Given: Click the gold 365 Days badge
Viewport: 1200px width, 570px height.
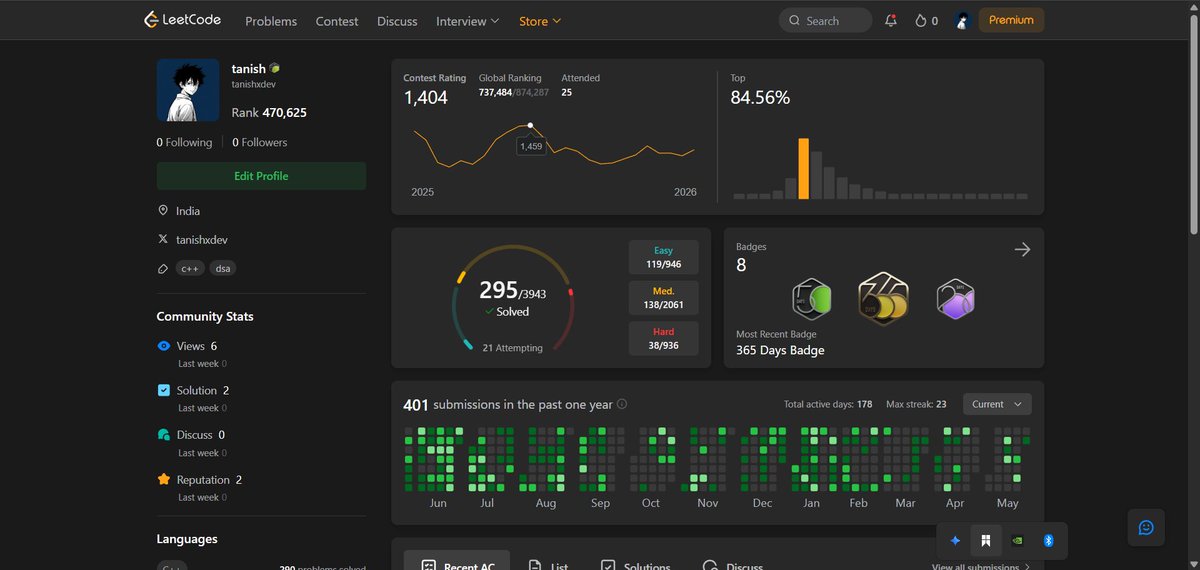Looking at the screenshot, I should point(884,297).
